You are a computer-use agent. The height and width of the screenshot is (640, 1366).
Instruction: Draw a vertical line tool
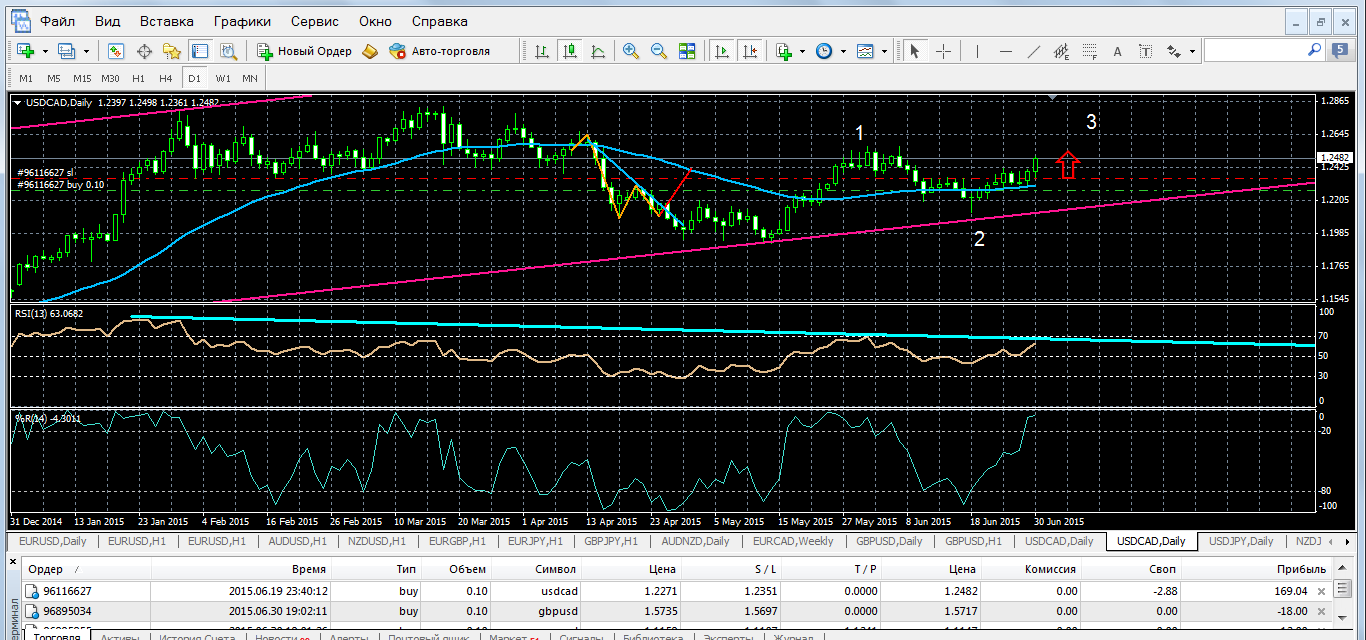[977, 51]
